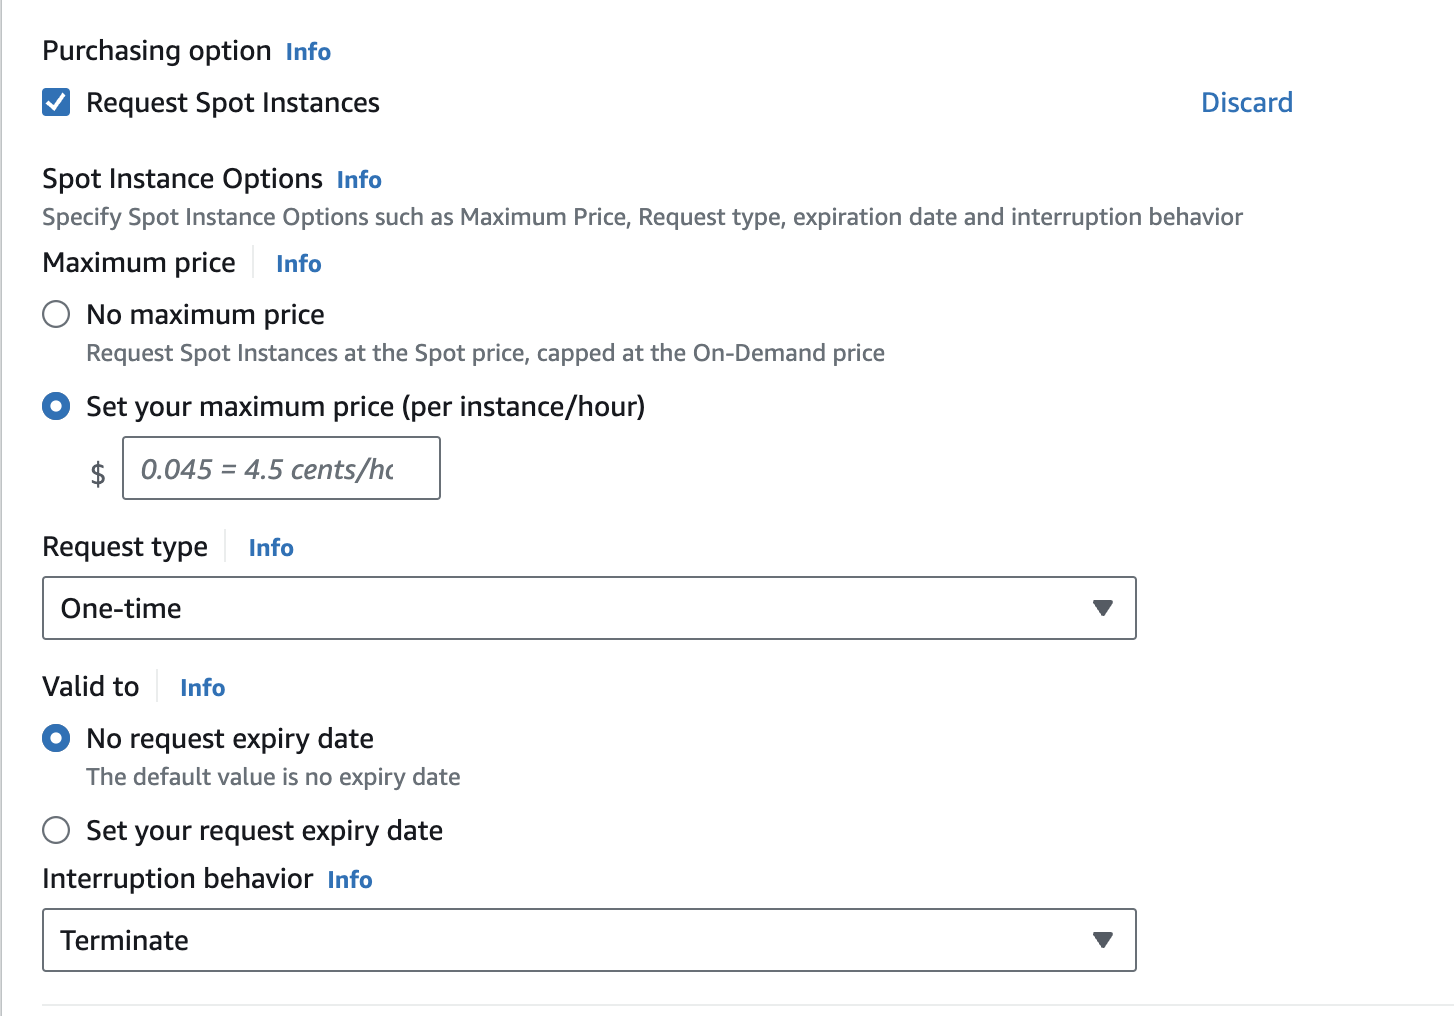This screenshot has width=1454, height=1016.
Task: Select No request expiry date option
Action: click(x=56, y=739)
